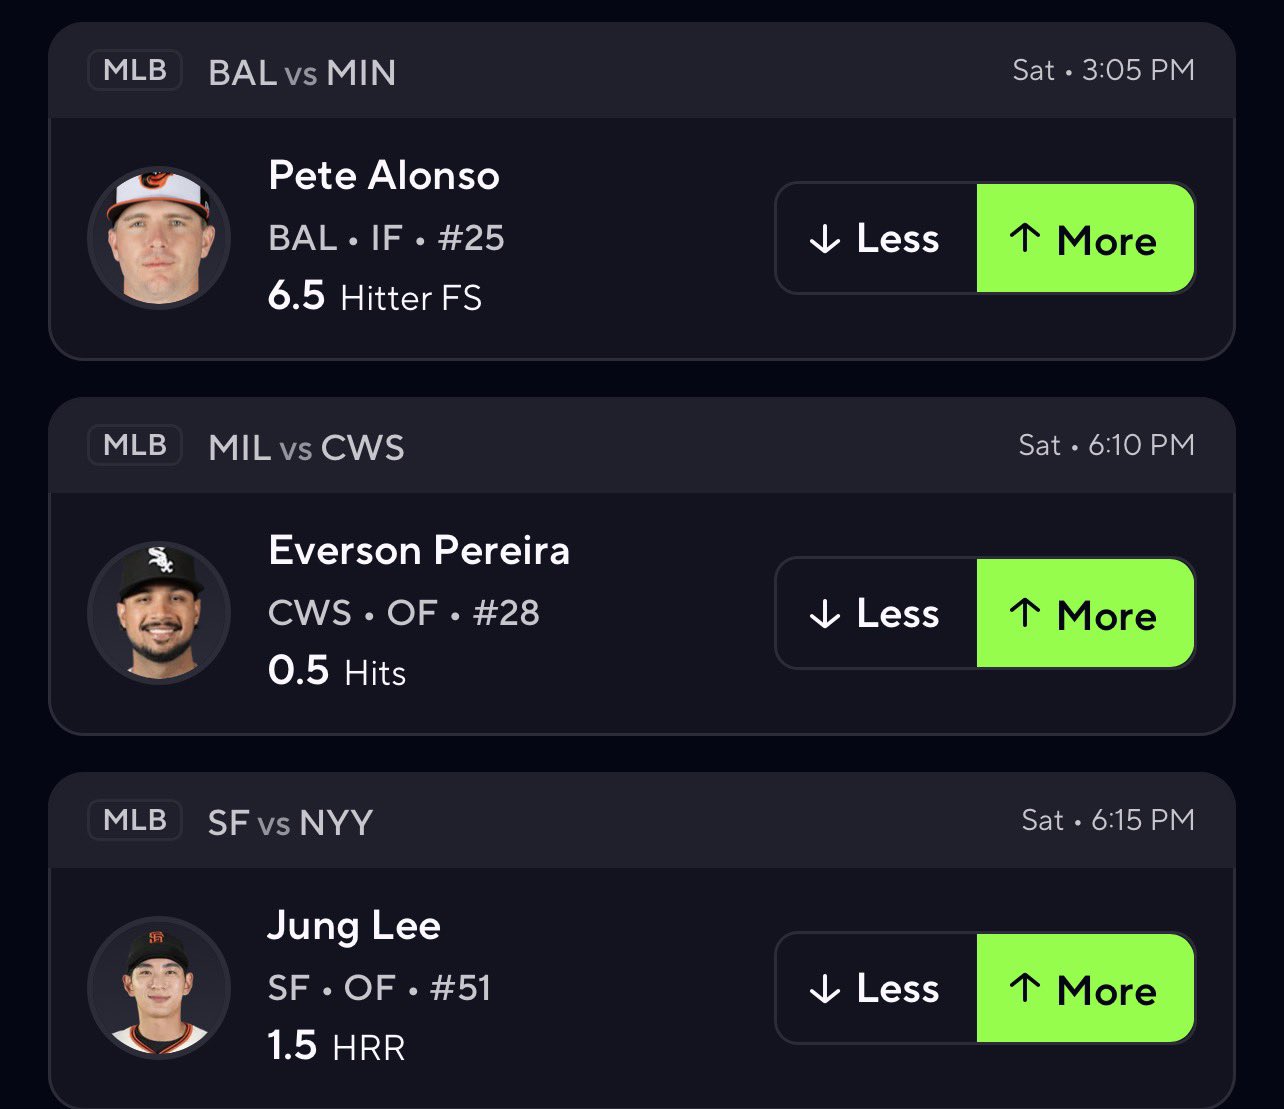
Task: Select More for Pete Alonso
Action: (1084, 239)
